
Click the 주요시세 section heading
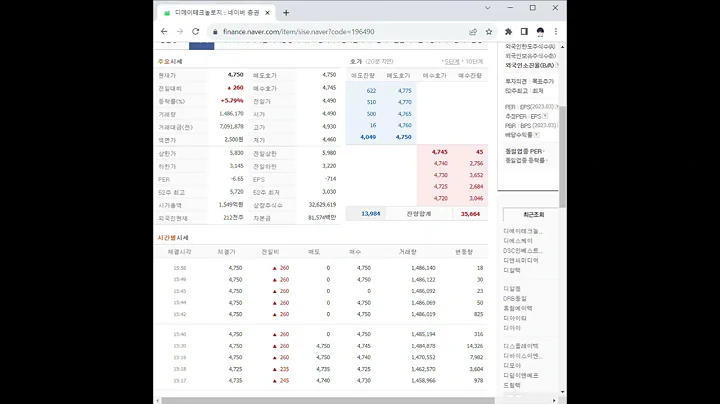[x=170, y=62]
